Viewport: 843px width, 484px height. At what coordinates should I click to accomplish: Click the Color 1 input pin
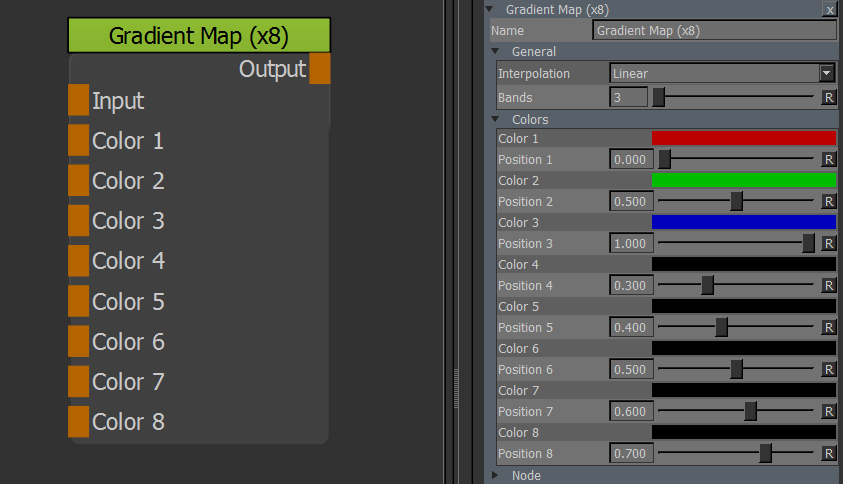78,140
